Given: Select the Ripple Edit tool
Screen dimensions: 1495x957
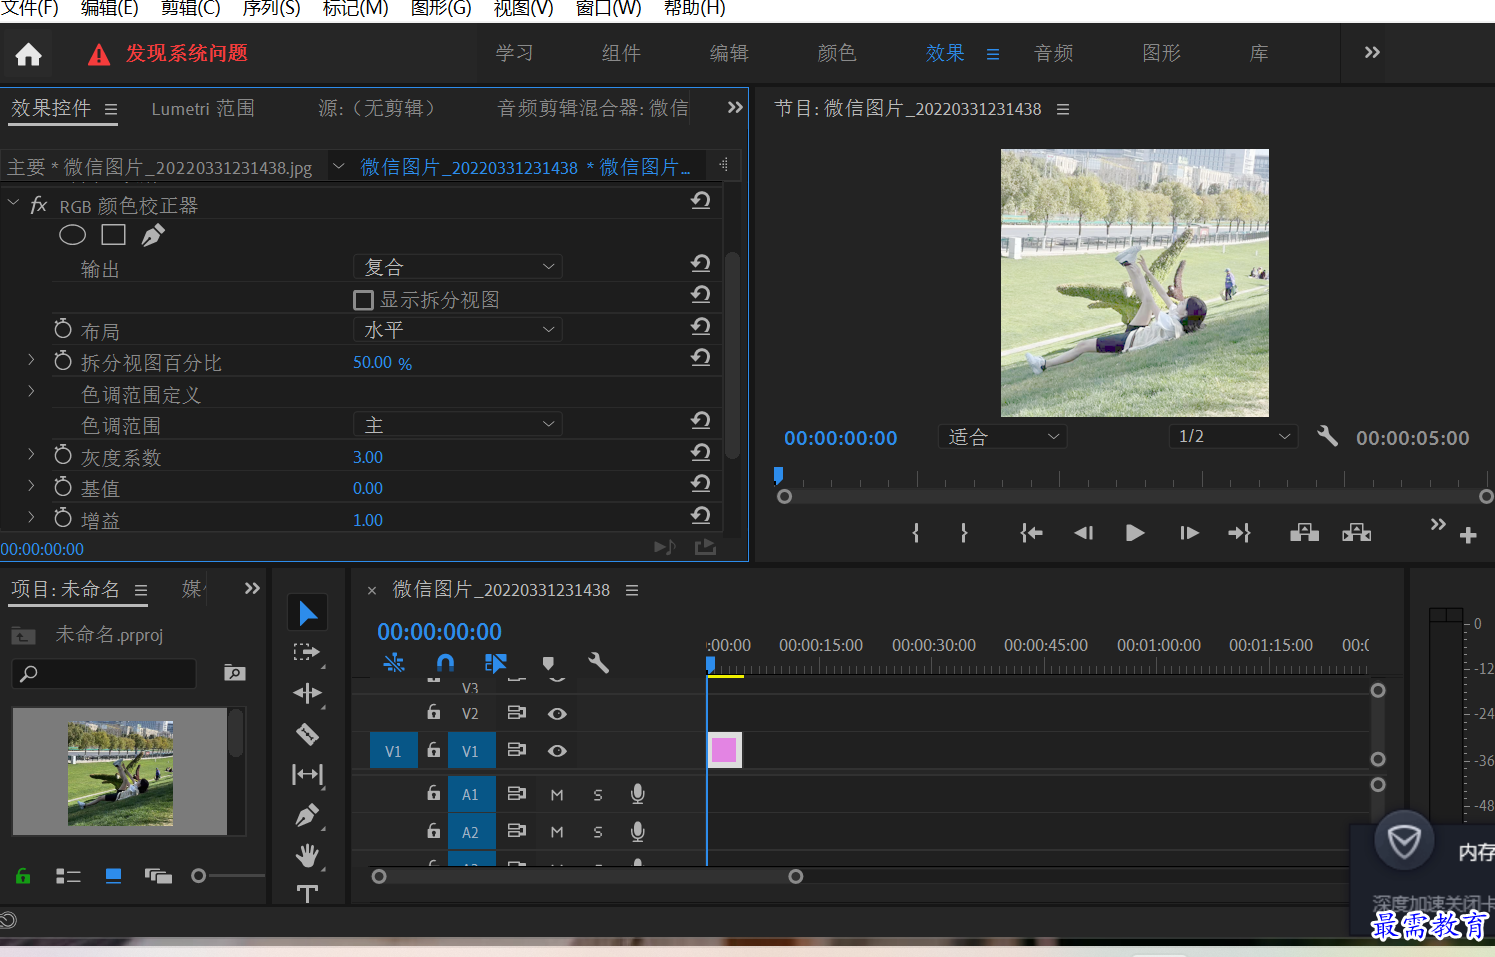Looking at the screenshot, I should pyautogui.click(x=308, y=693).
